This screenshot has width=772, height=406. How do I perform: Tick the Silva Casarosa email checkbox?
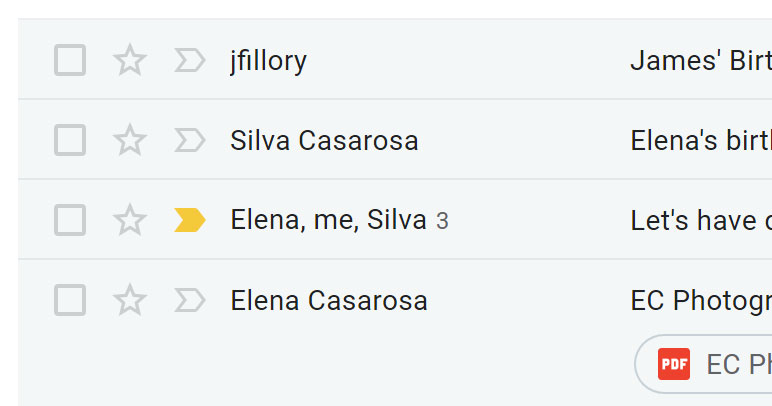pyautogui.click(x=70, y=141)
